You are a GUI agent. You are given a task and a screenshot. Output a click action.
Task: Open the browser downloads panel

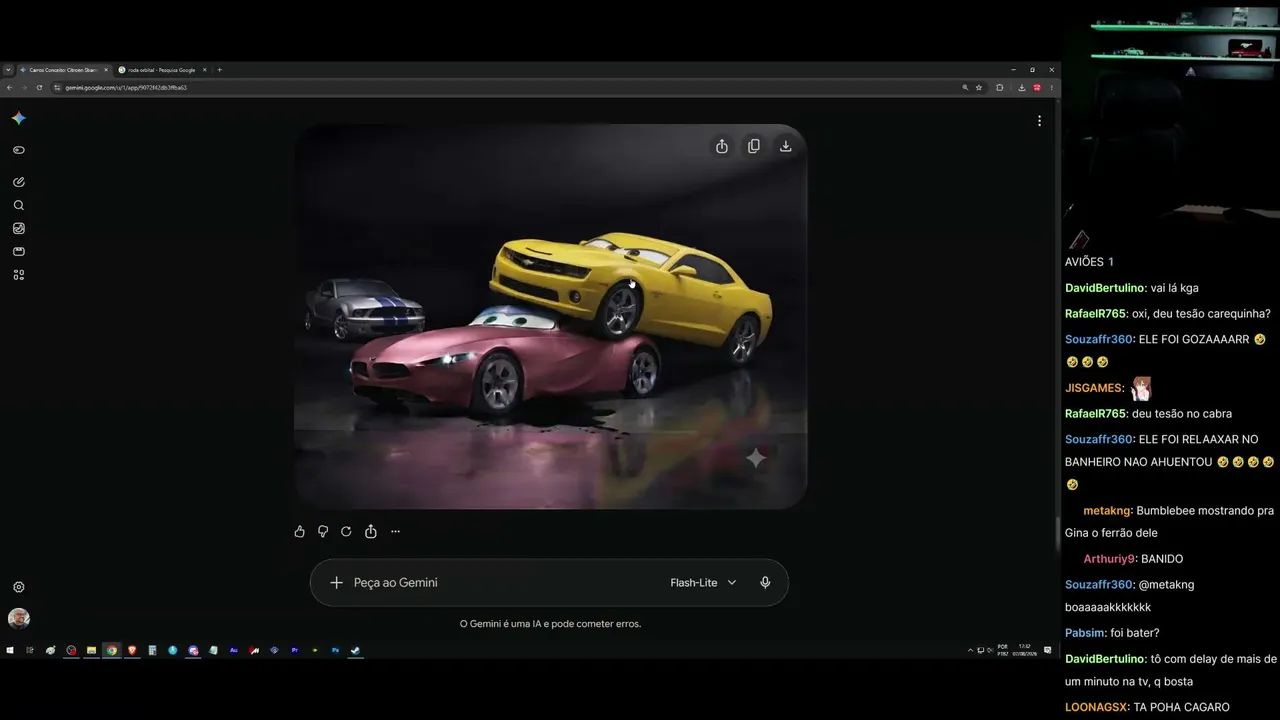coord(1021,87)
